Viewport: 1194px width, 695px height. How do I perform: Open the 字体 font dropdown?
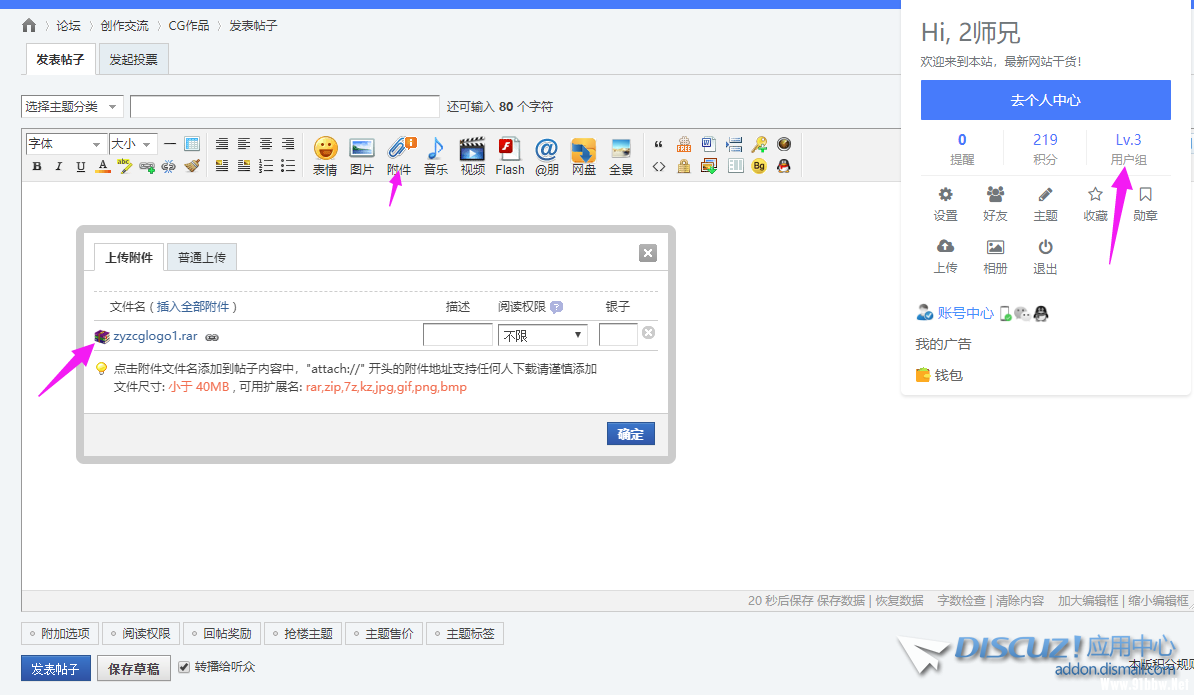tap(65, 144)
